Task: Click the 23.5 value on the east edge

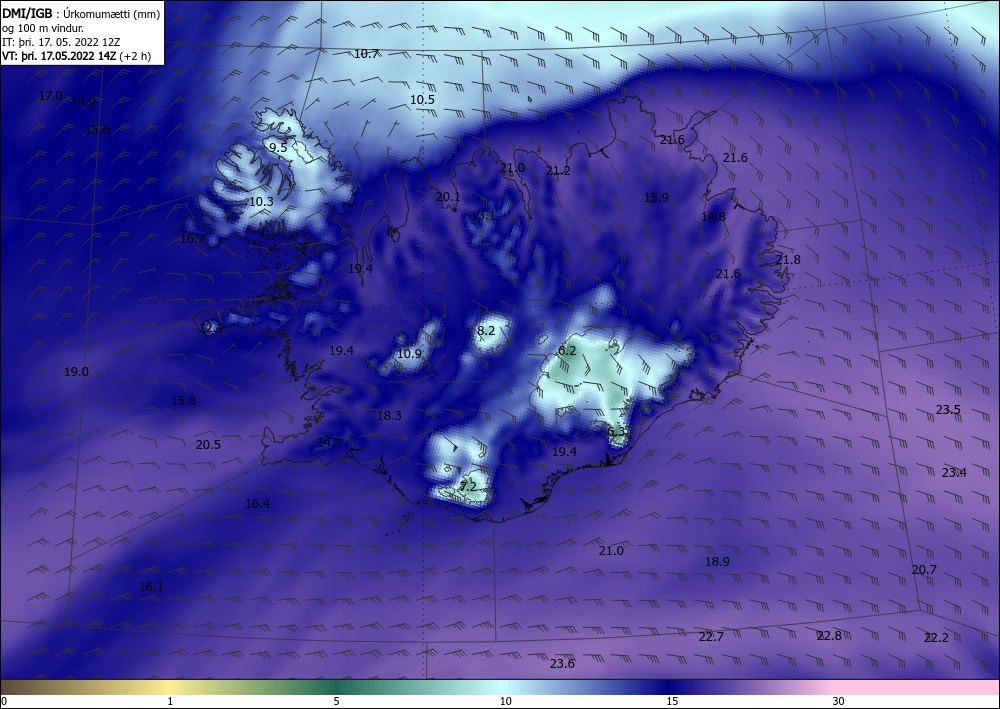Action: pyautogui.click(x=948, y=410)
